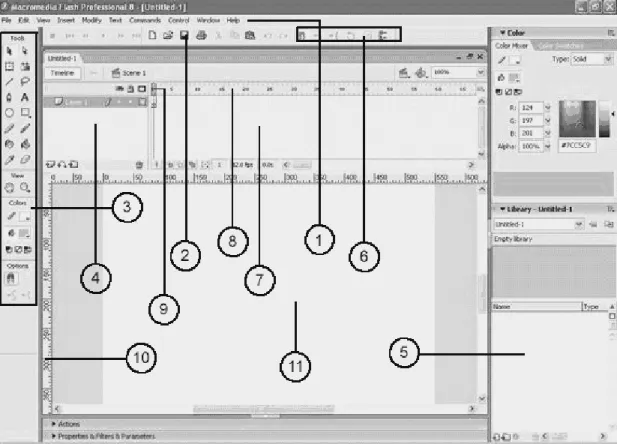
Task: Select the Paint Bucket tool
Action: [x=25, y=144]
